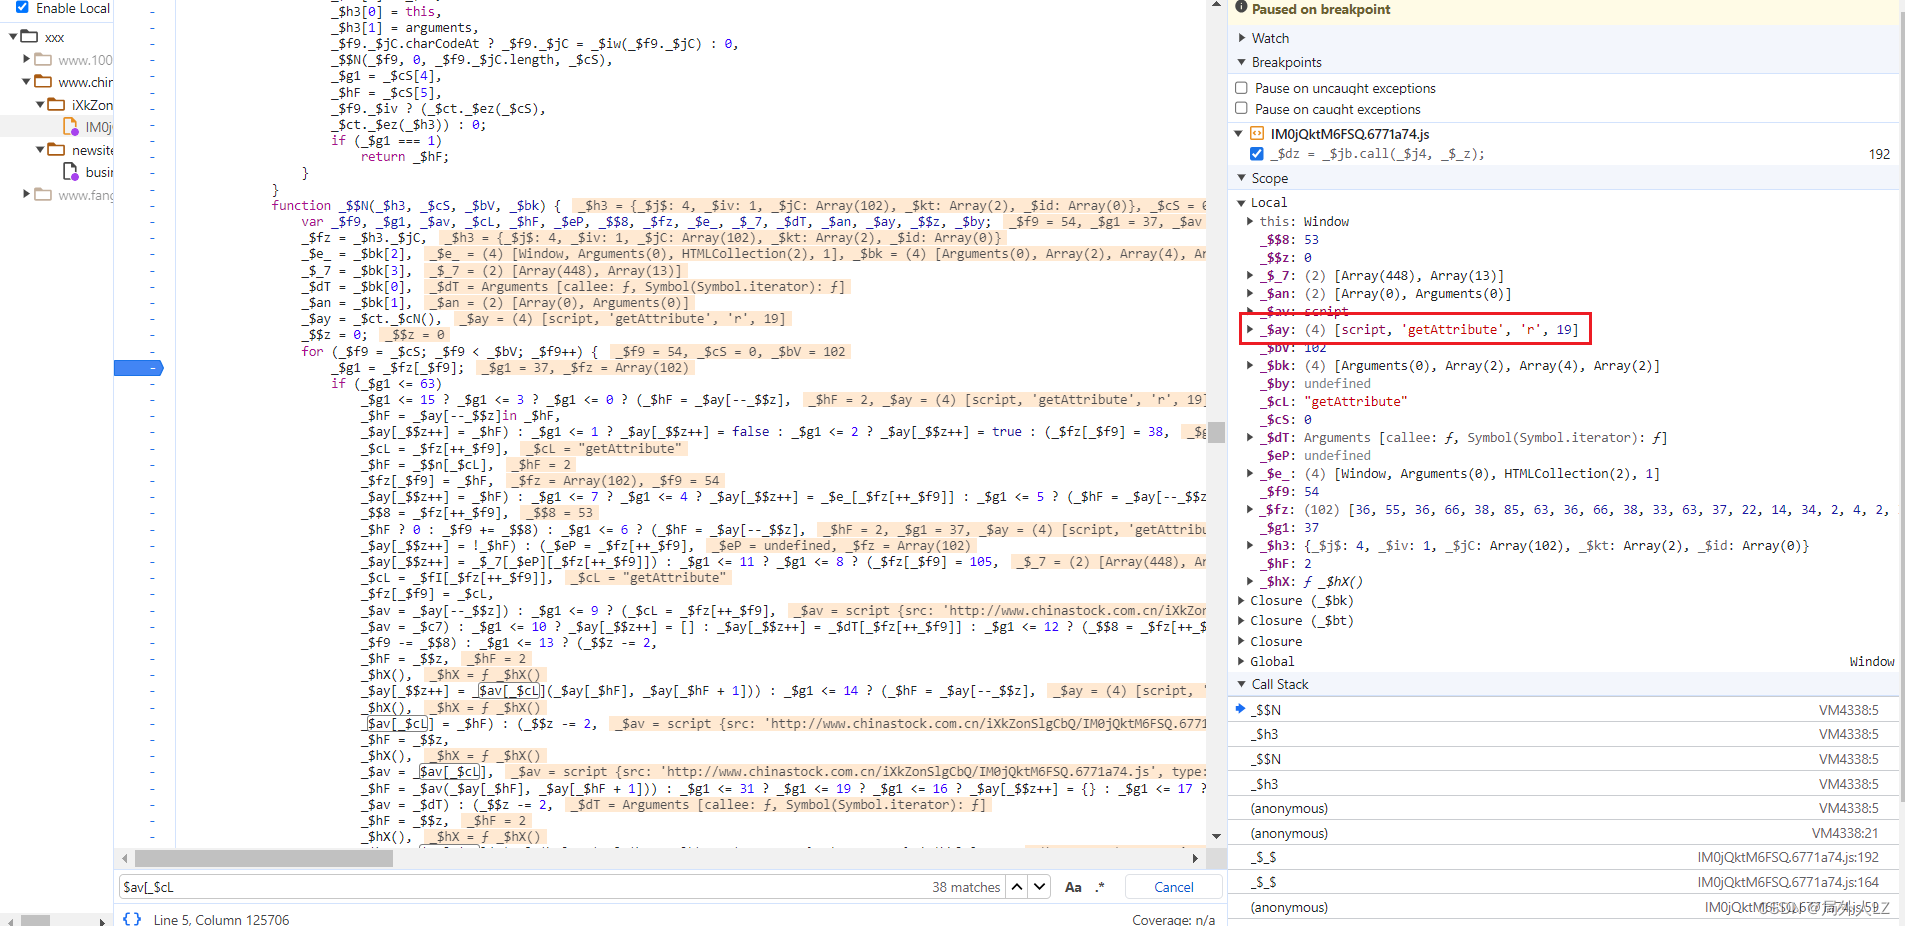Toggle Enable Local overrides checkbox
The image size is (1905, 926).
[x=22, y=7]
